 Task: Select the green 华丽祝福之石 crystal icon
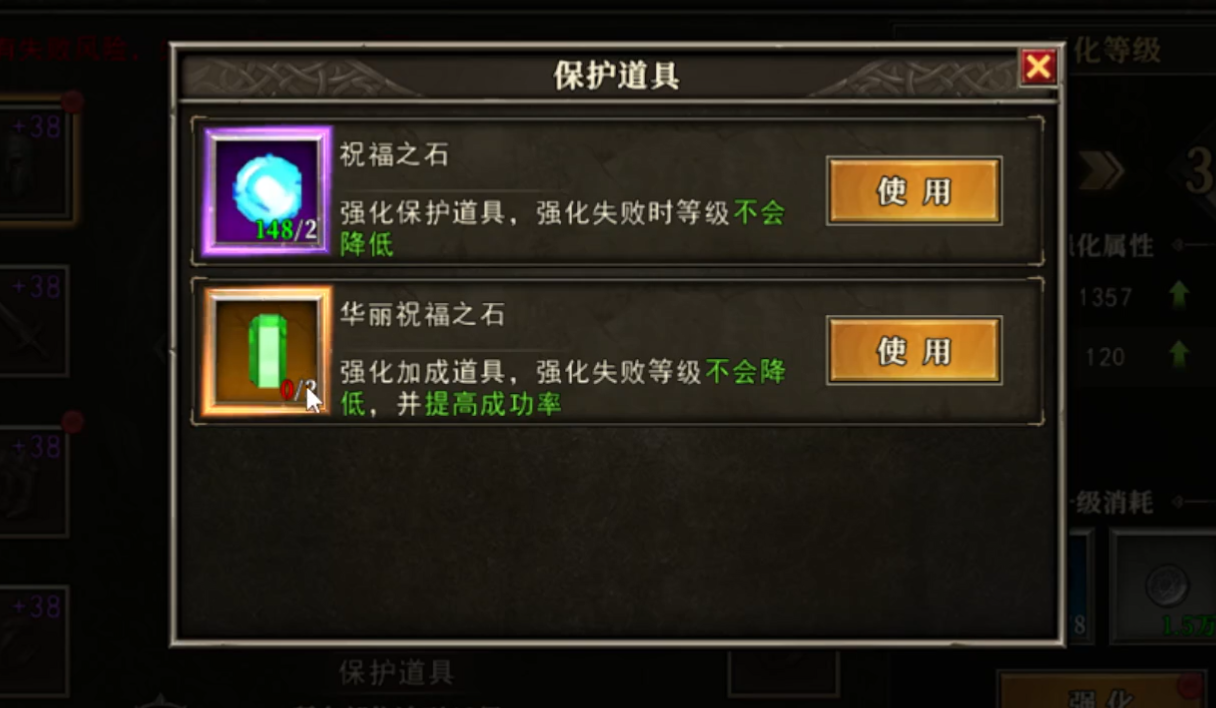pyautogui.click(x=267, y=351)
